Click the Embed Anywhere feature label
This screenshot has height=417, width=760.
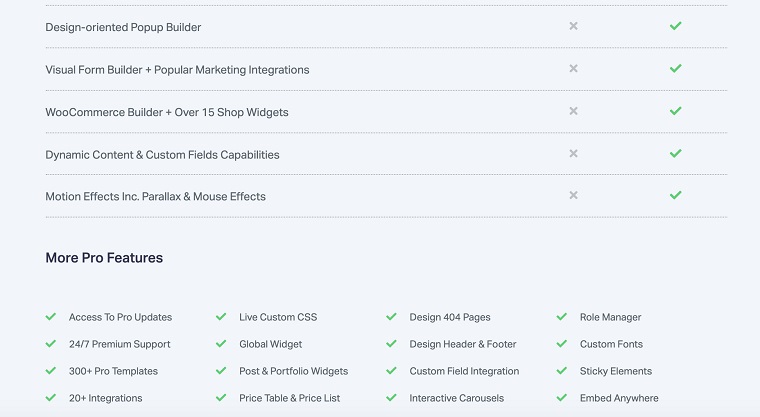click(619, 398)
